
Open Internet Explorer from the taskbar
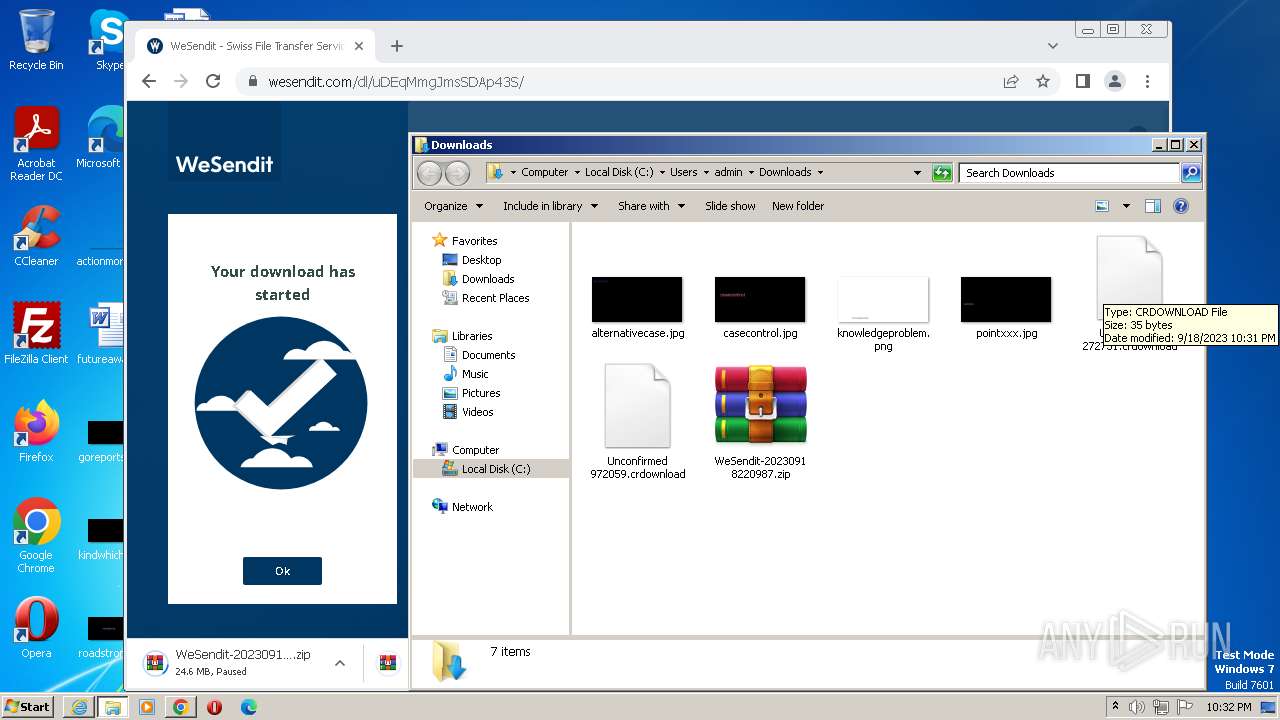point(79,707)
